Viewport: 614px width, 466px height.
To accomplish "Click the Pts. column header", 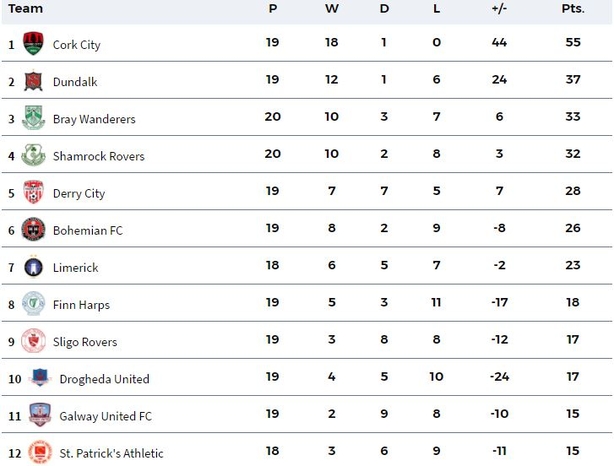I will 573,9.
